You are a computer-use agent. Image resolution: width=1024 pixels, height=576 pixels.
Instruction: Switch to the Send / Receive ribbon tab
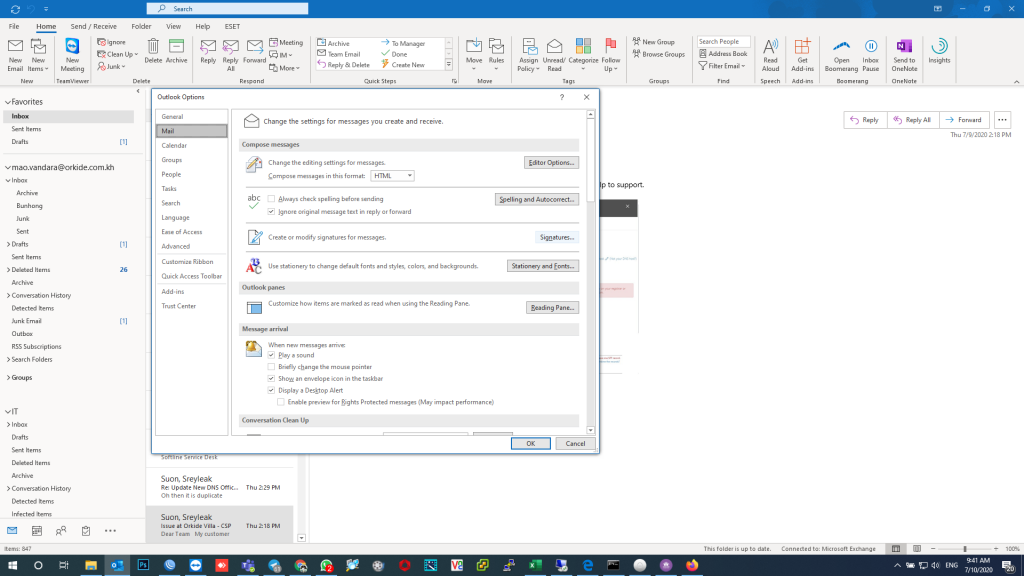click(92, 26)
